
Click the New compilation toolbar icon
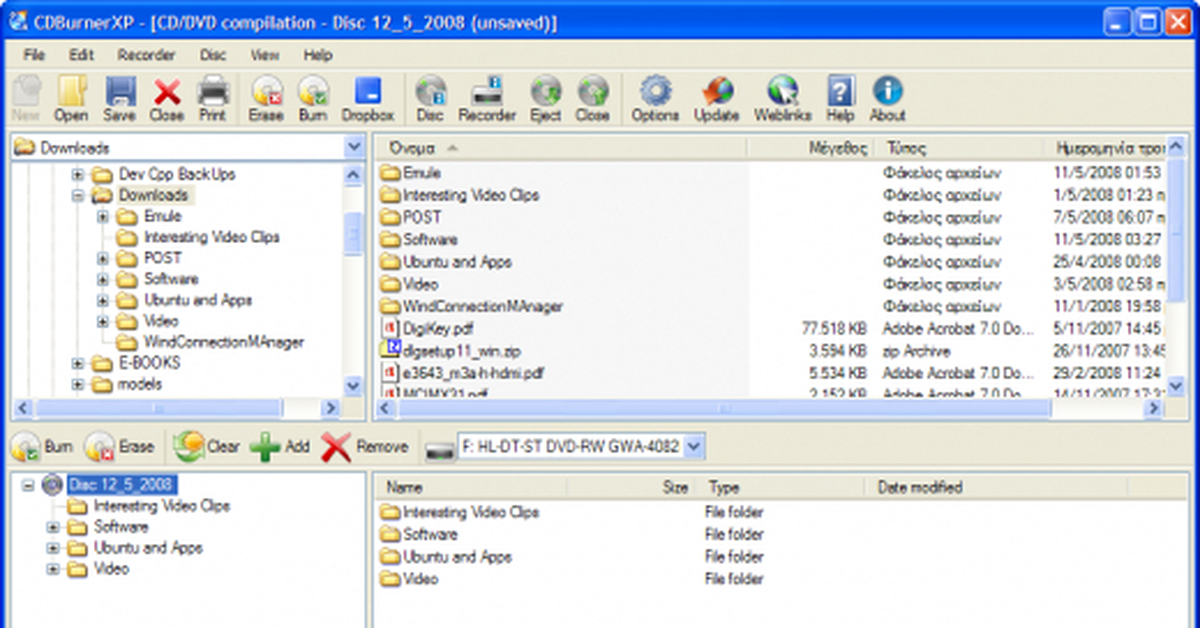click(x=25, y=99)
